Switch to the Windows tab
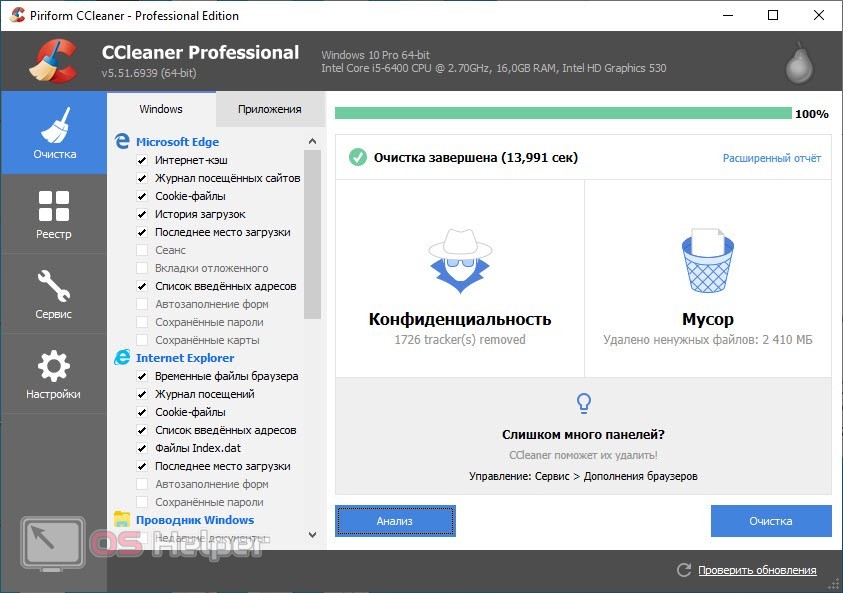The image size is (843, 593). [x=161, y=109]
